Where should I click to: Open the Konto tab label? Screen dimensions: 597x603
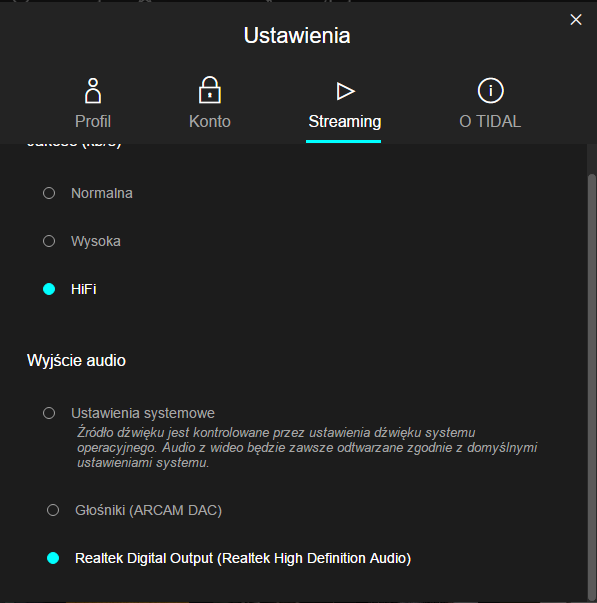click(210, 122)
